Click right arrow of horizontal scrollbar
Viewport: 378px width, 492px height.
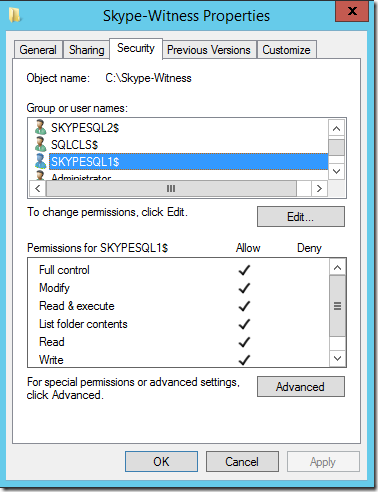click(x=319, y=189)
